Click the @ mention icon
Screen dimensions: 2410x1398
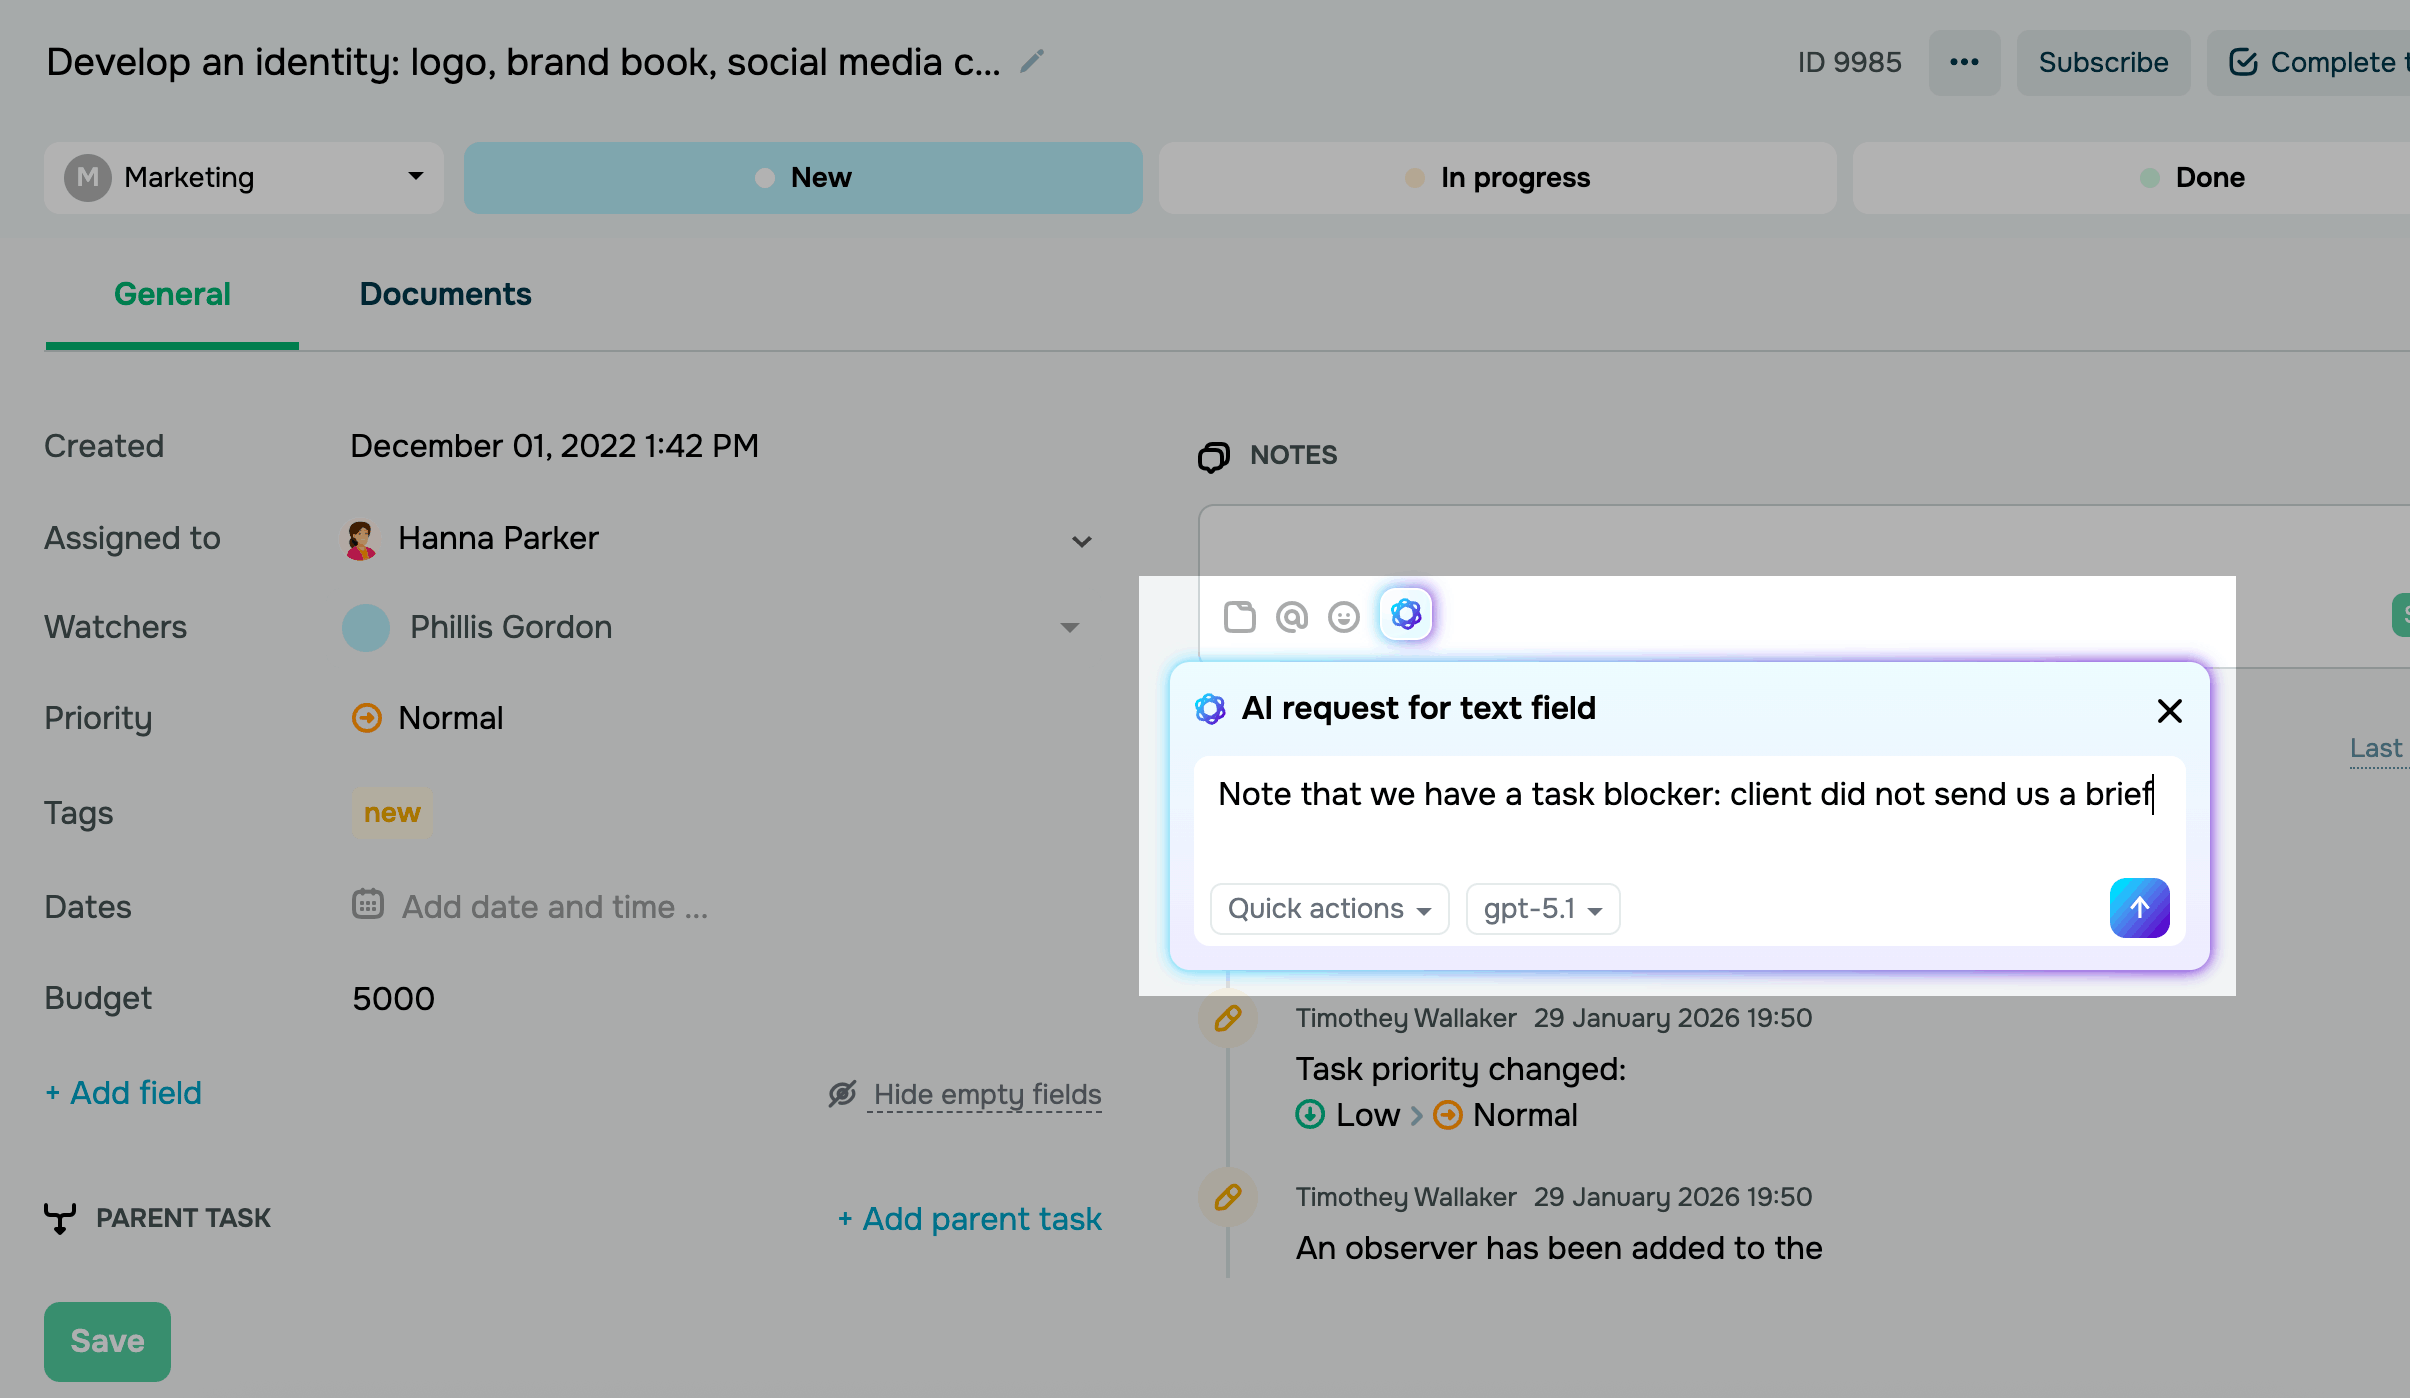[x=1292, y=617]
